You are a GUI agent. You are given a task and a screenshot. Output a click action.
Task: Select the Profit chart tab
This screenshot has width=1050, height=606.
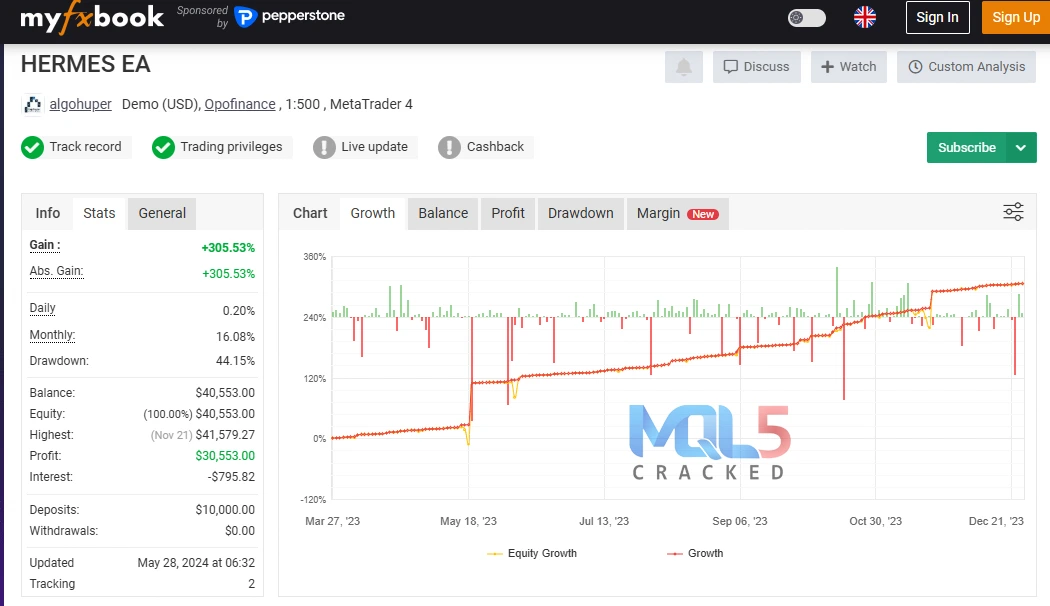(x=508, y=213)
